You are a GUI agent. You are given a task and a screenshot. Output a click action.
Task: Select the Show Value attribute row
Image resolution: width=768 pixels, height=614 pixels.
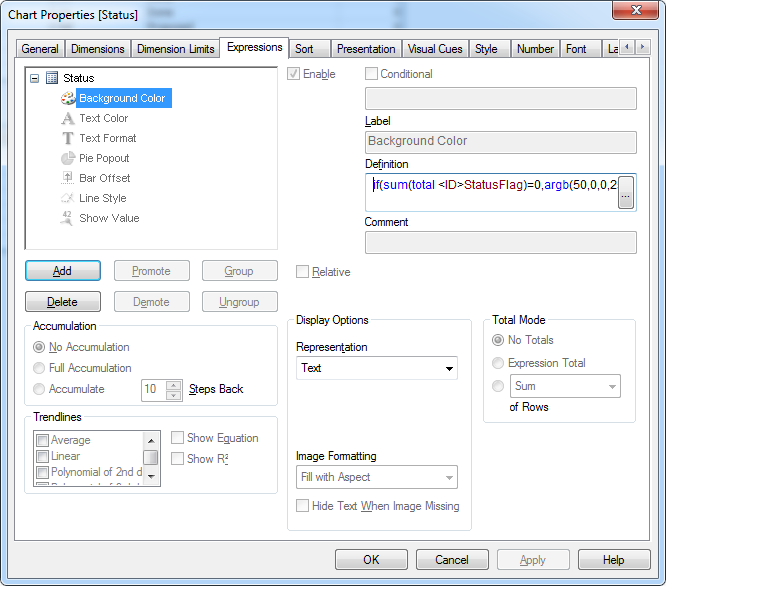[x=109, y=218]
